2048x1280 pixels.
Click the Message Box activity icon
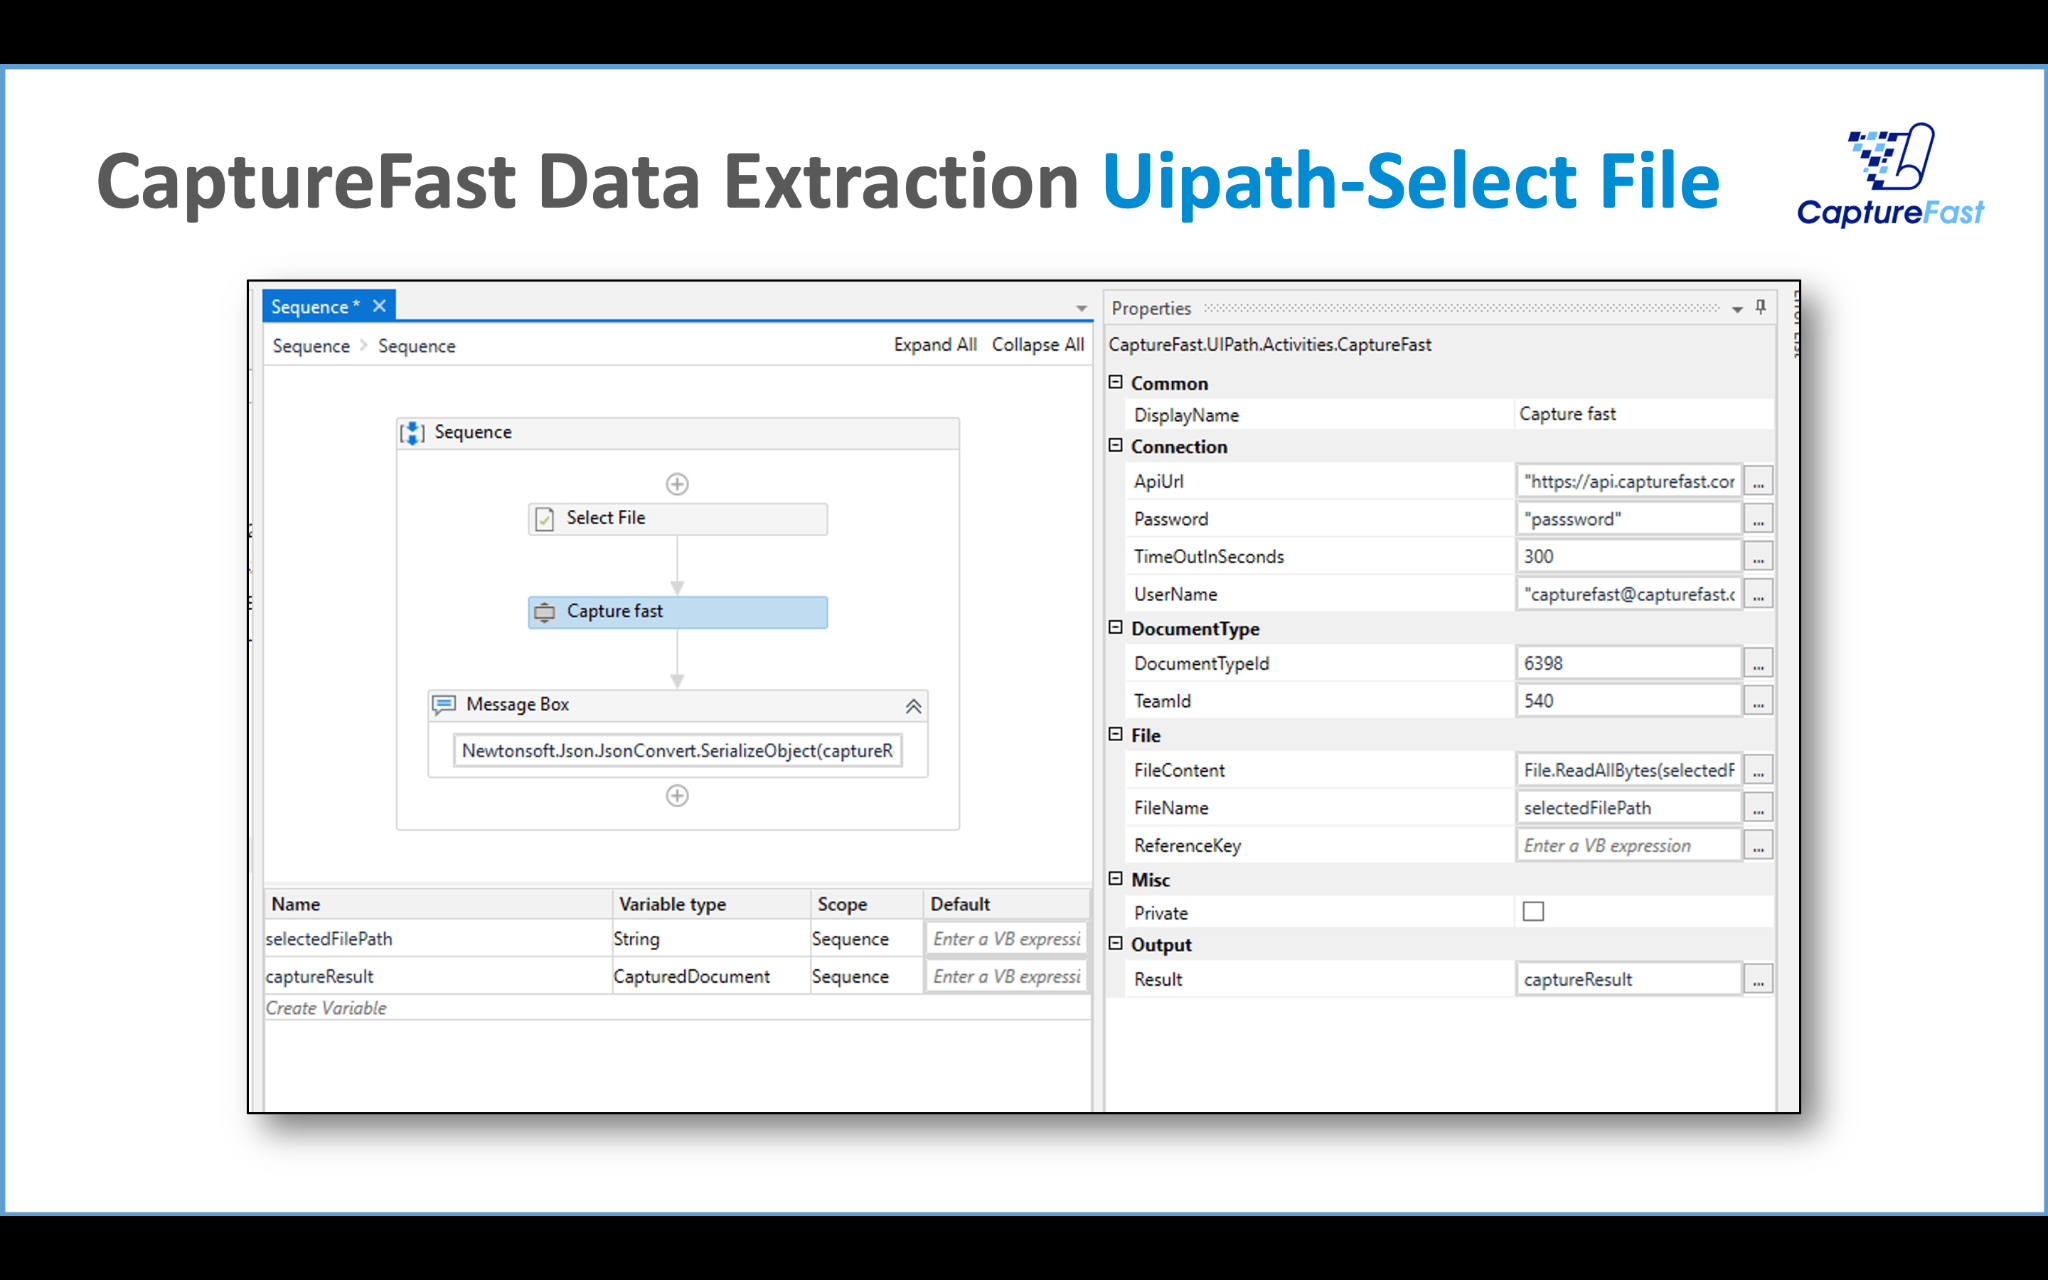coord(444,705)
